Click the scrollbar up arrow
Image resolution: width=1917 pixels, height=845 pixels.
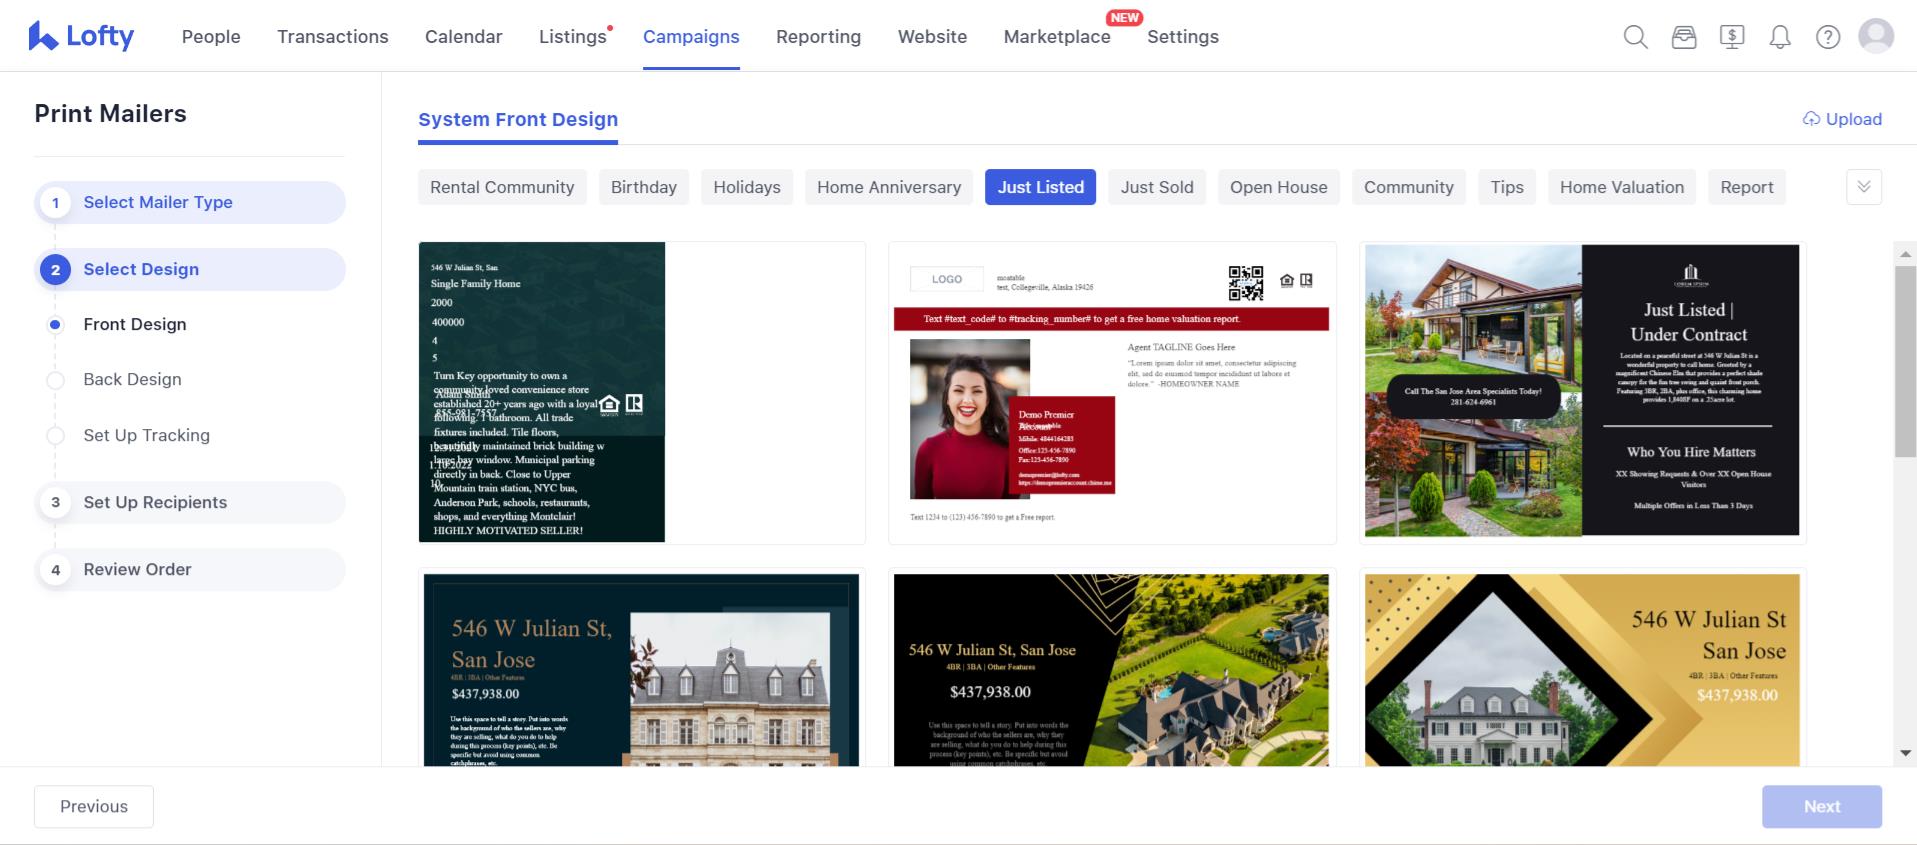click(1905, 255)
